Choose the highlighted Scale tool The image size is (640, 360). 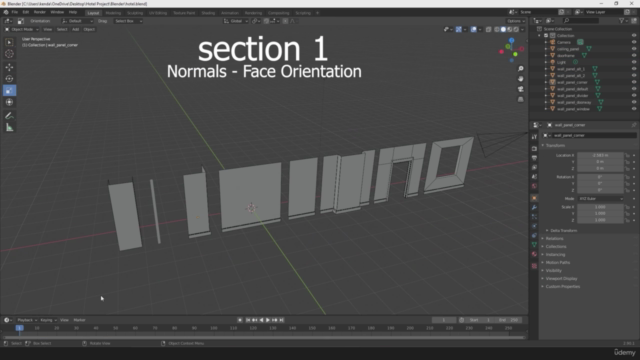(9, 91)
